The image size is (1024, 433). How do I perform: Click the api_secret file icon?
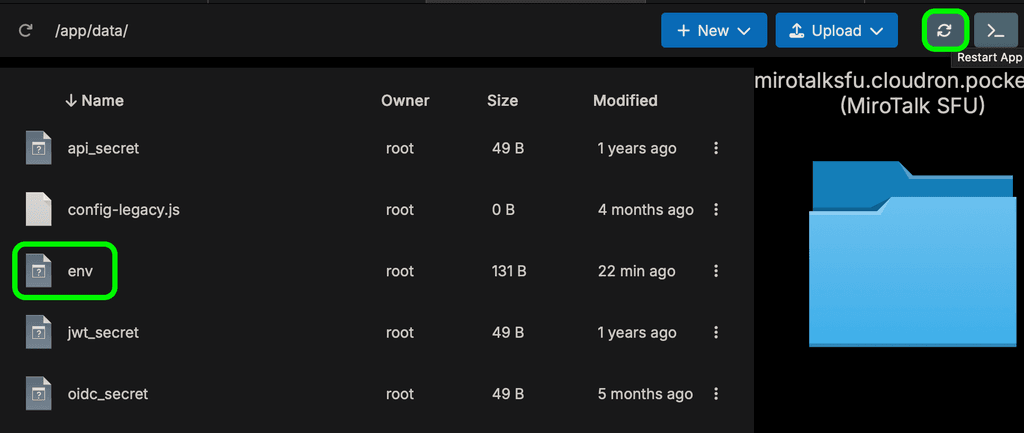[x=38, y=148]
